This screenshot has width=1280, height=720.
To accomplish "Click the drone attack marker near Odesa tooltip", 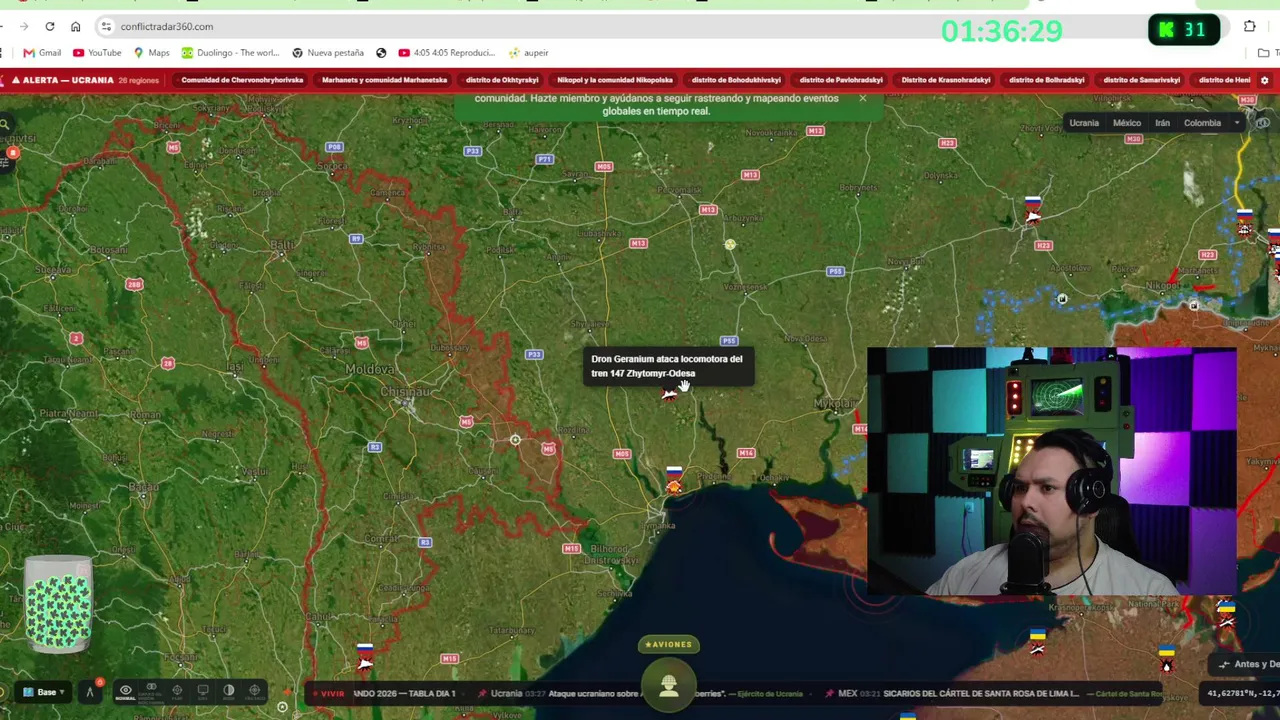I will (669, 394).
